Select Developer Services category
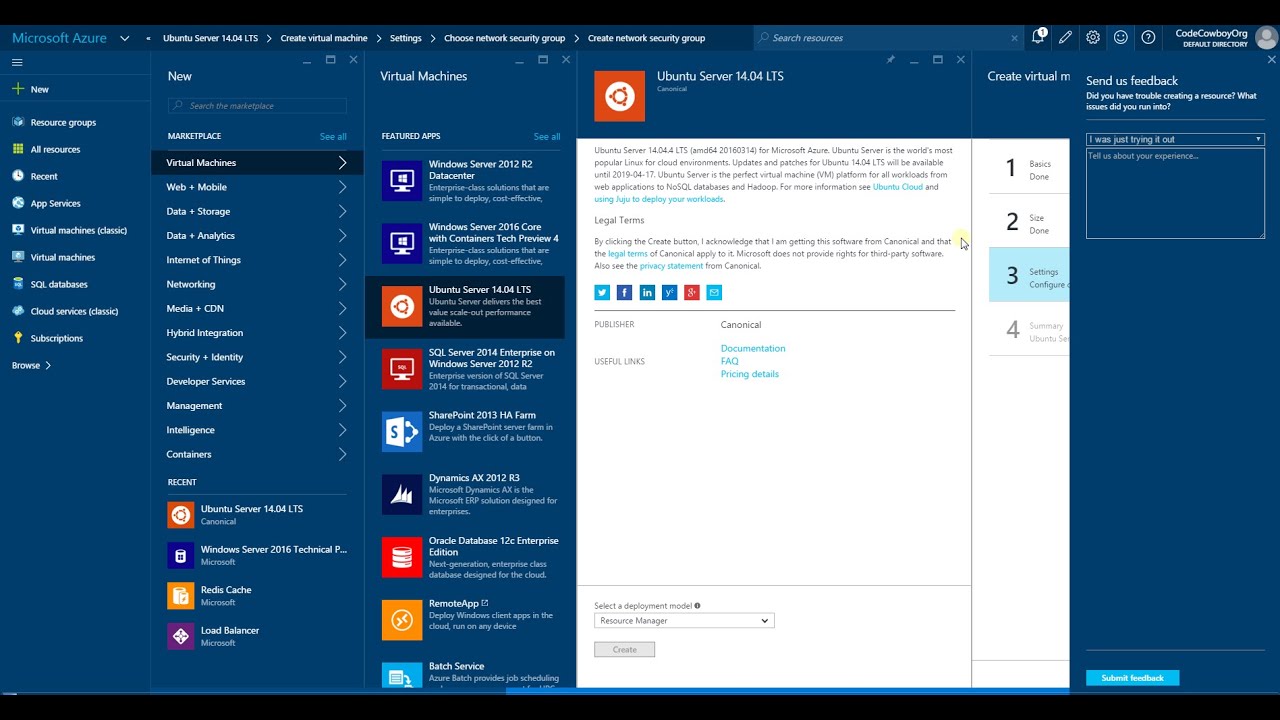1280x720 pixels. click(257, 381)
